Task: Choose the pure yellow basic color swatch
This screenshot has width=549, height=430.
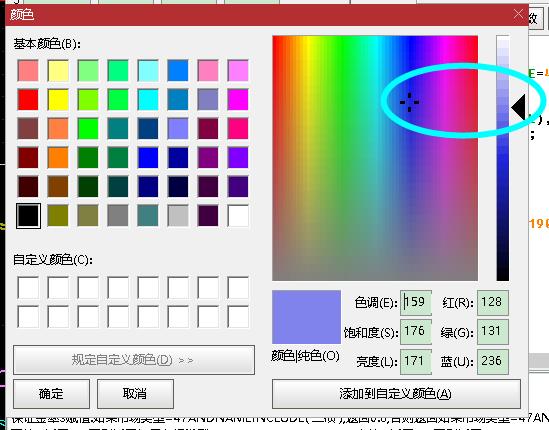Action: pos(58,99)
